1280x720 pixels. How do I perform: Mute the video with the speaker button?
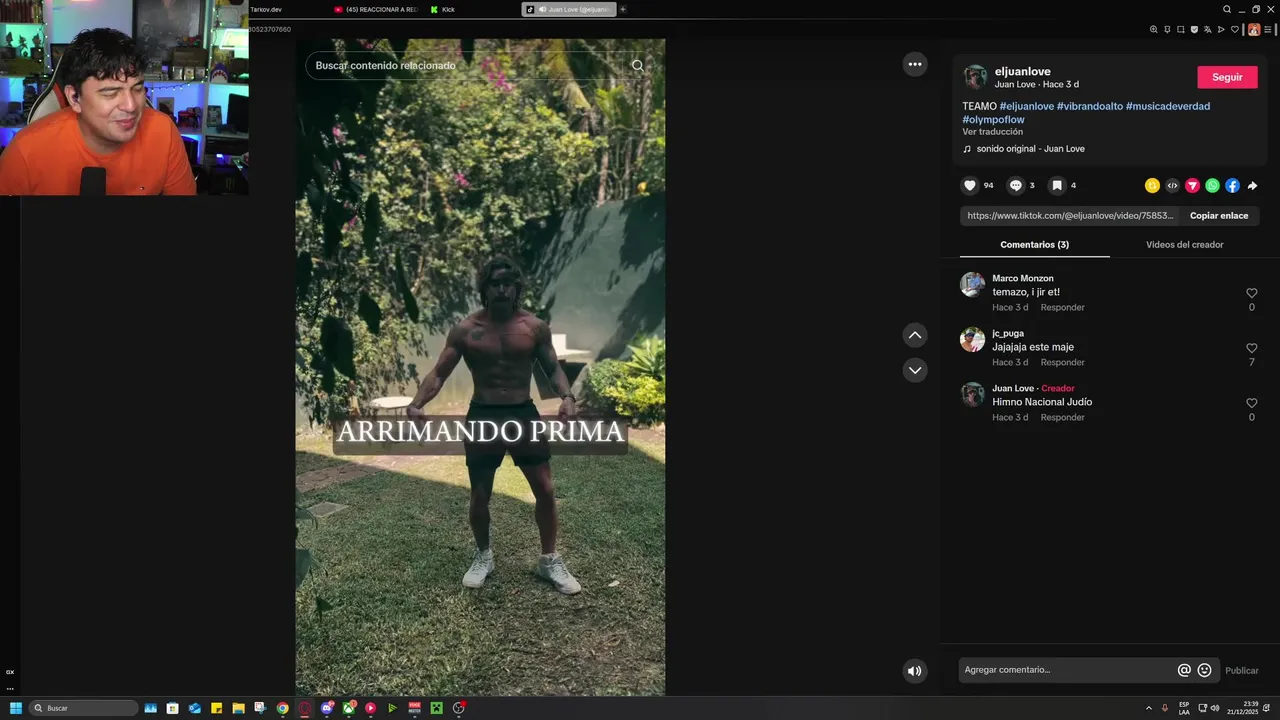click(x=914, y=671)
